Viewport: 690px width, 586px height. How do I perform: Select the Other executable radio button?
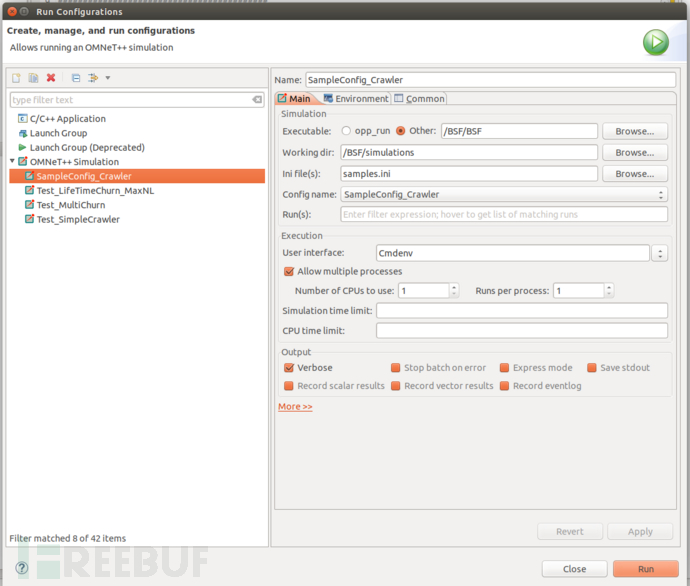pyautogui.click(x=400, y=131)
